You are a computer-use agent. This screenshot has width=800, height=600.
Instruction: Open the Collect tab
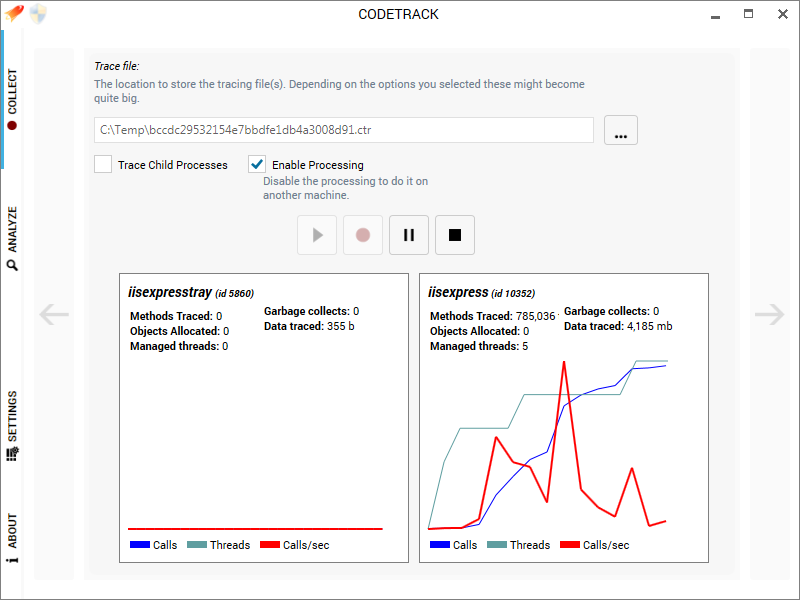tap(12, 99)
